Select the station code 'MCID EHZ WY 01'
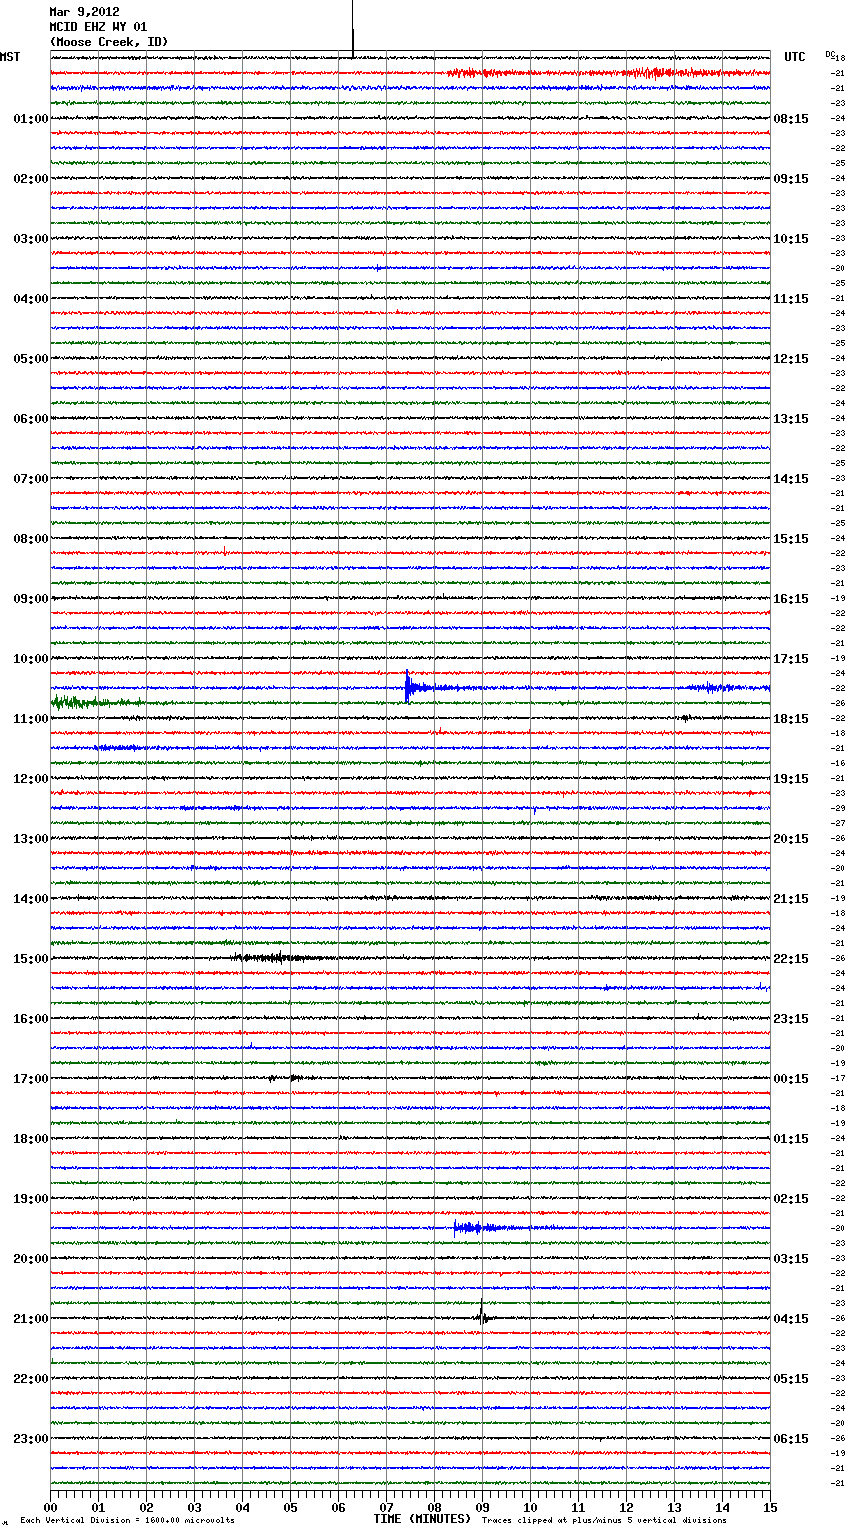The image size is (850, 1534). click(98, 27)
